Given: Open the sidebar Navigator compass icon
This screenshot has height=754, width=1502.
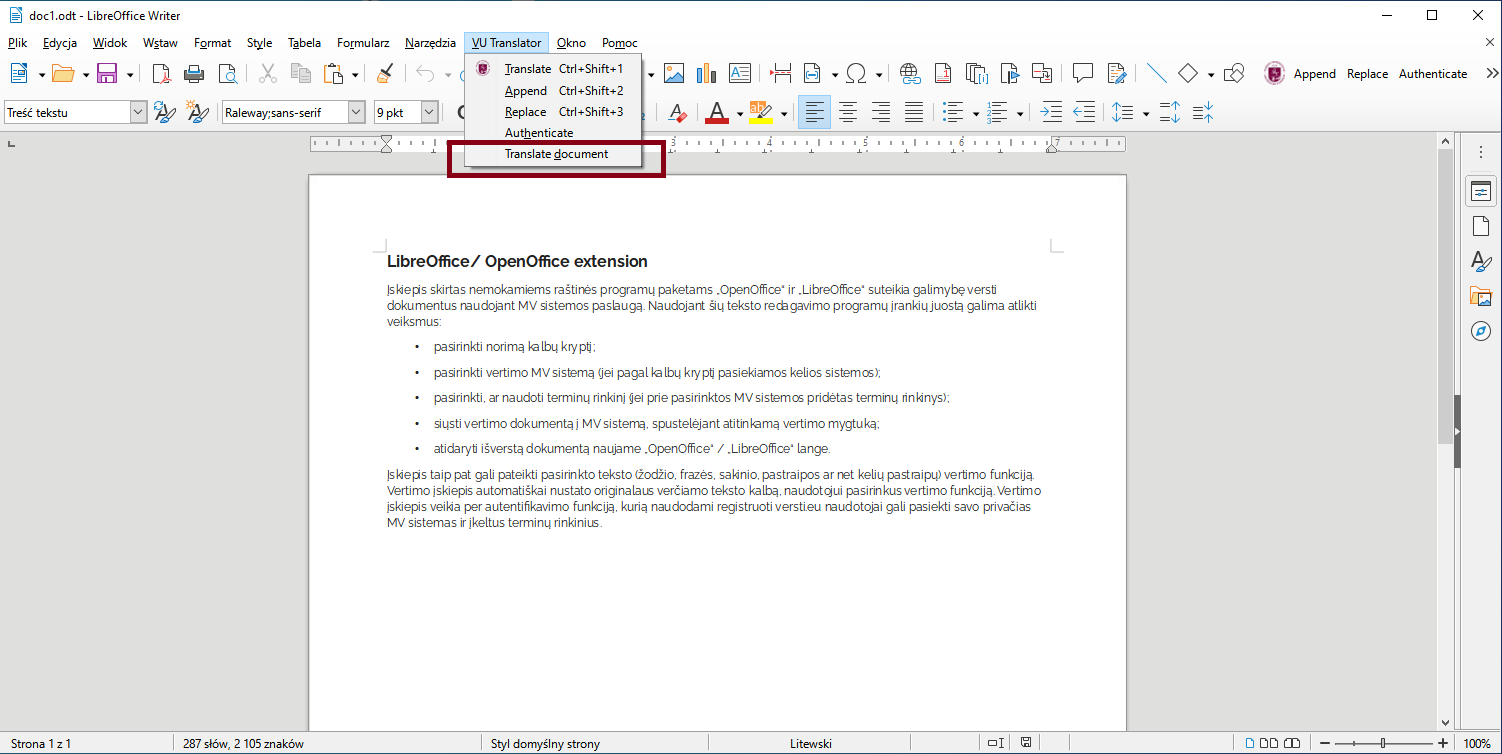Looking at the screenshot, I should (x=1481, y=331).
